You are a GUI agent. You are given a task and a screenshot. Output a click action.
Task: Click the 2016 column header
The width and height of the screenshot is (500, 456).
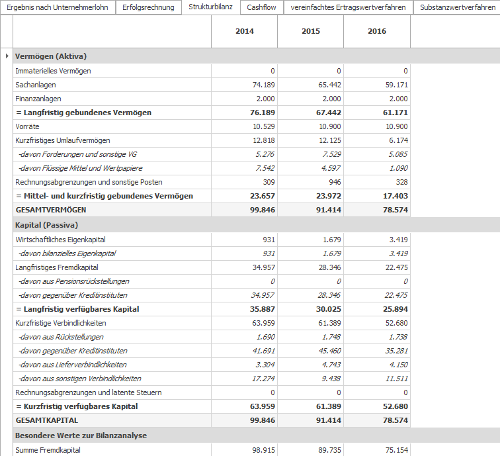(x=377, y=31)
